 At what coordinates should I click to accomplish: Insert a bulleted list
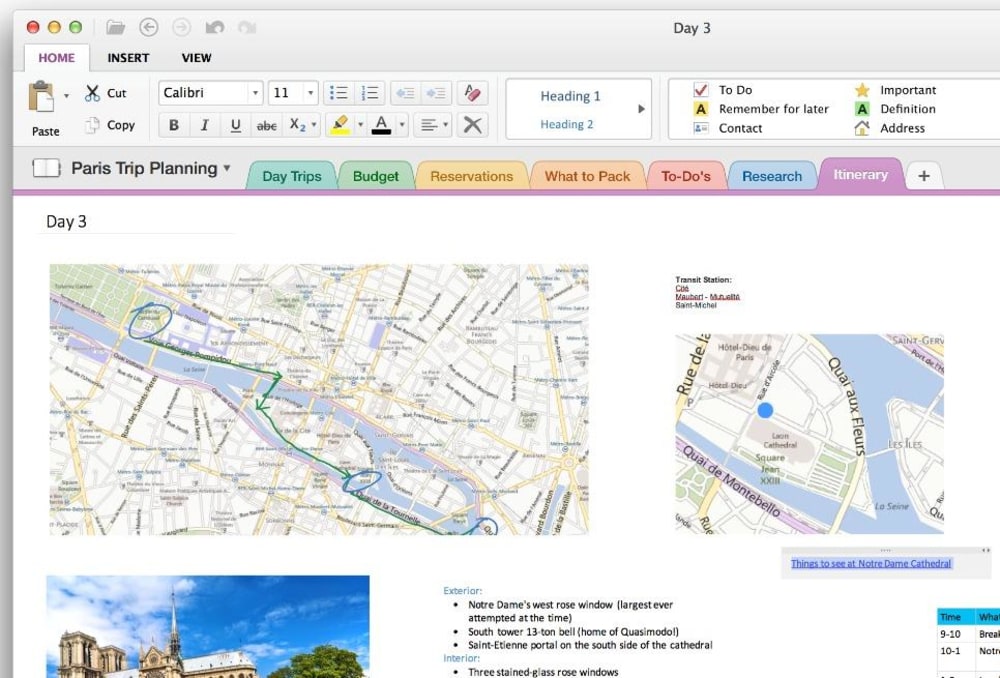[x=339, y=93]
